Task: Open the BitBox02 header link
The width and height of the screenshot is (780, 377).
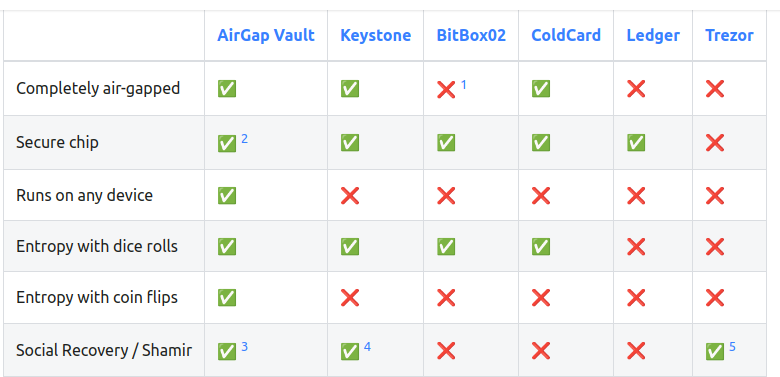Action: (471, 35)
